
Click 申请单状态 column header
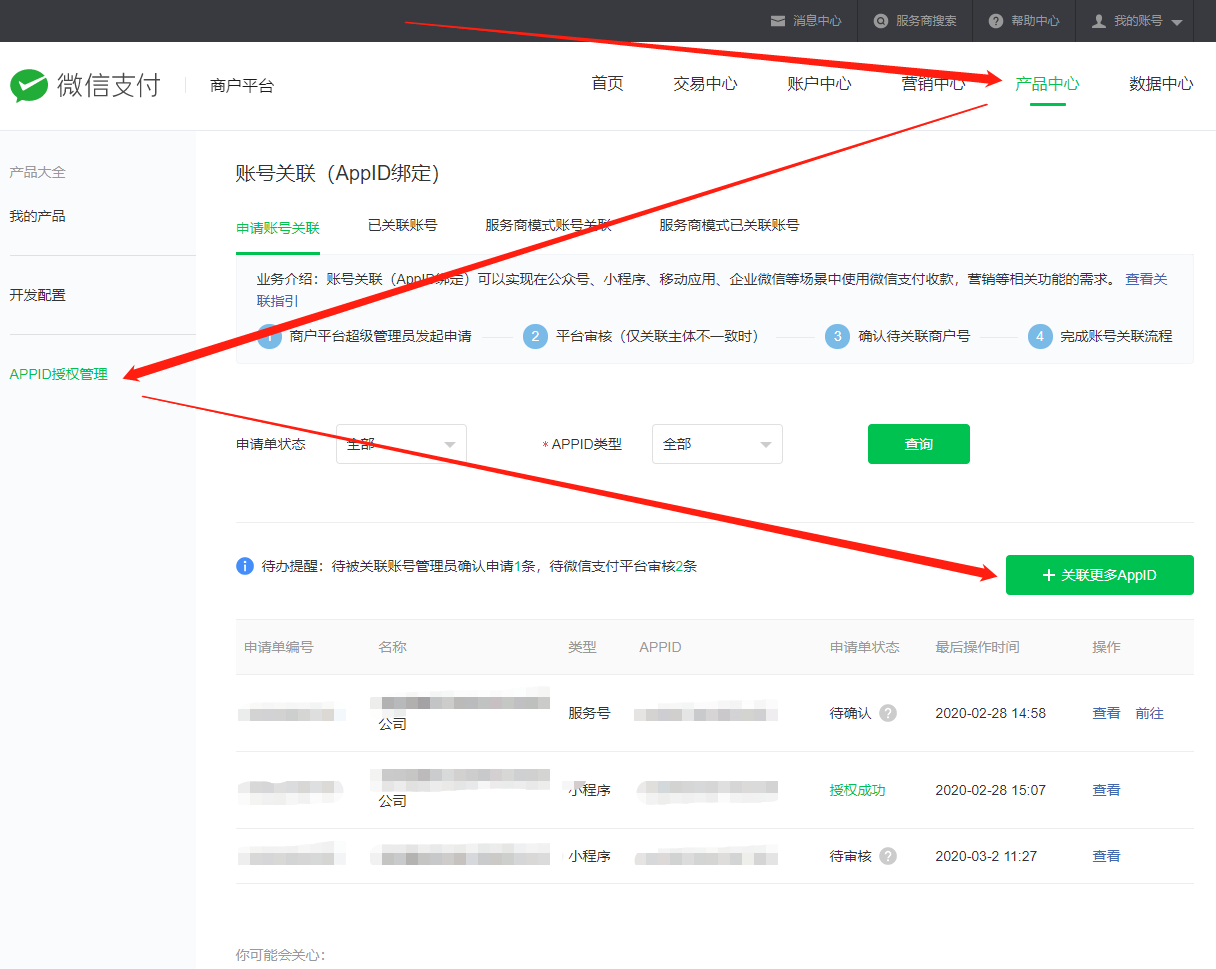(864, 647)
